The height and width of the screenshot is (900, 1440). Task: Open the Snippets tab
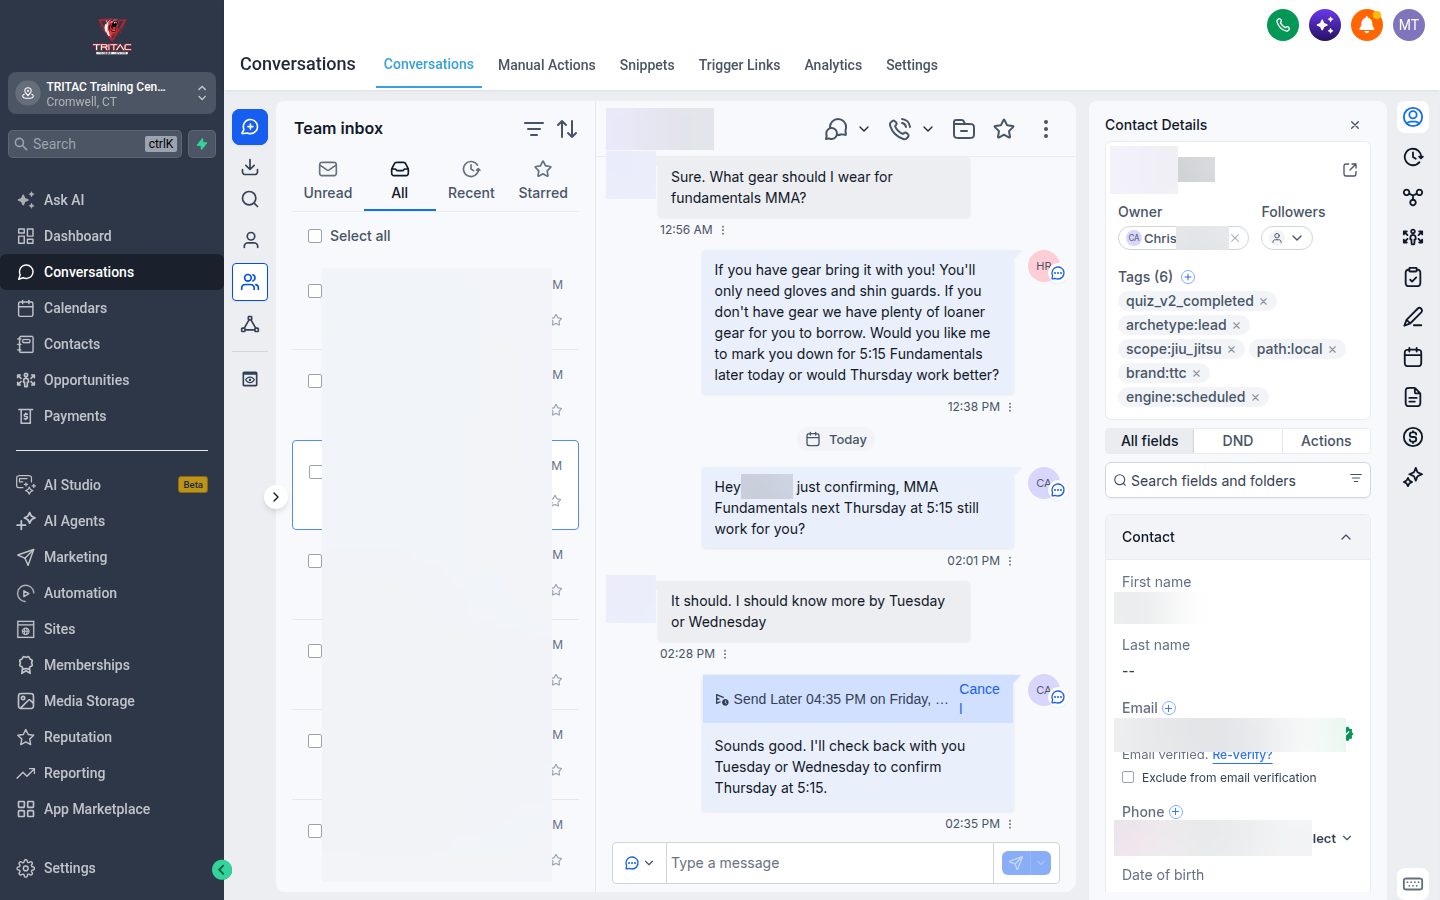tap(647, 65)
